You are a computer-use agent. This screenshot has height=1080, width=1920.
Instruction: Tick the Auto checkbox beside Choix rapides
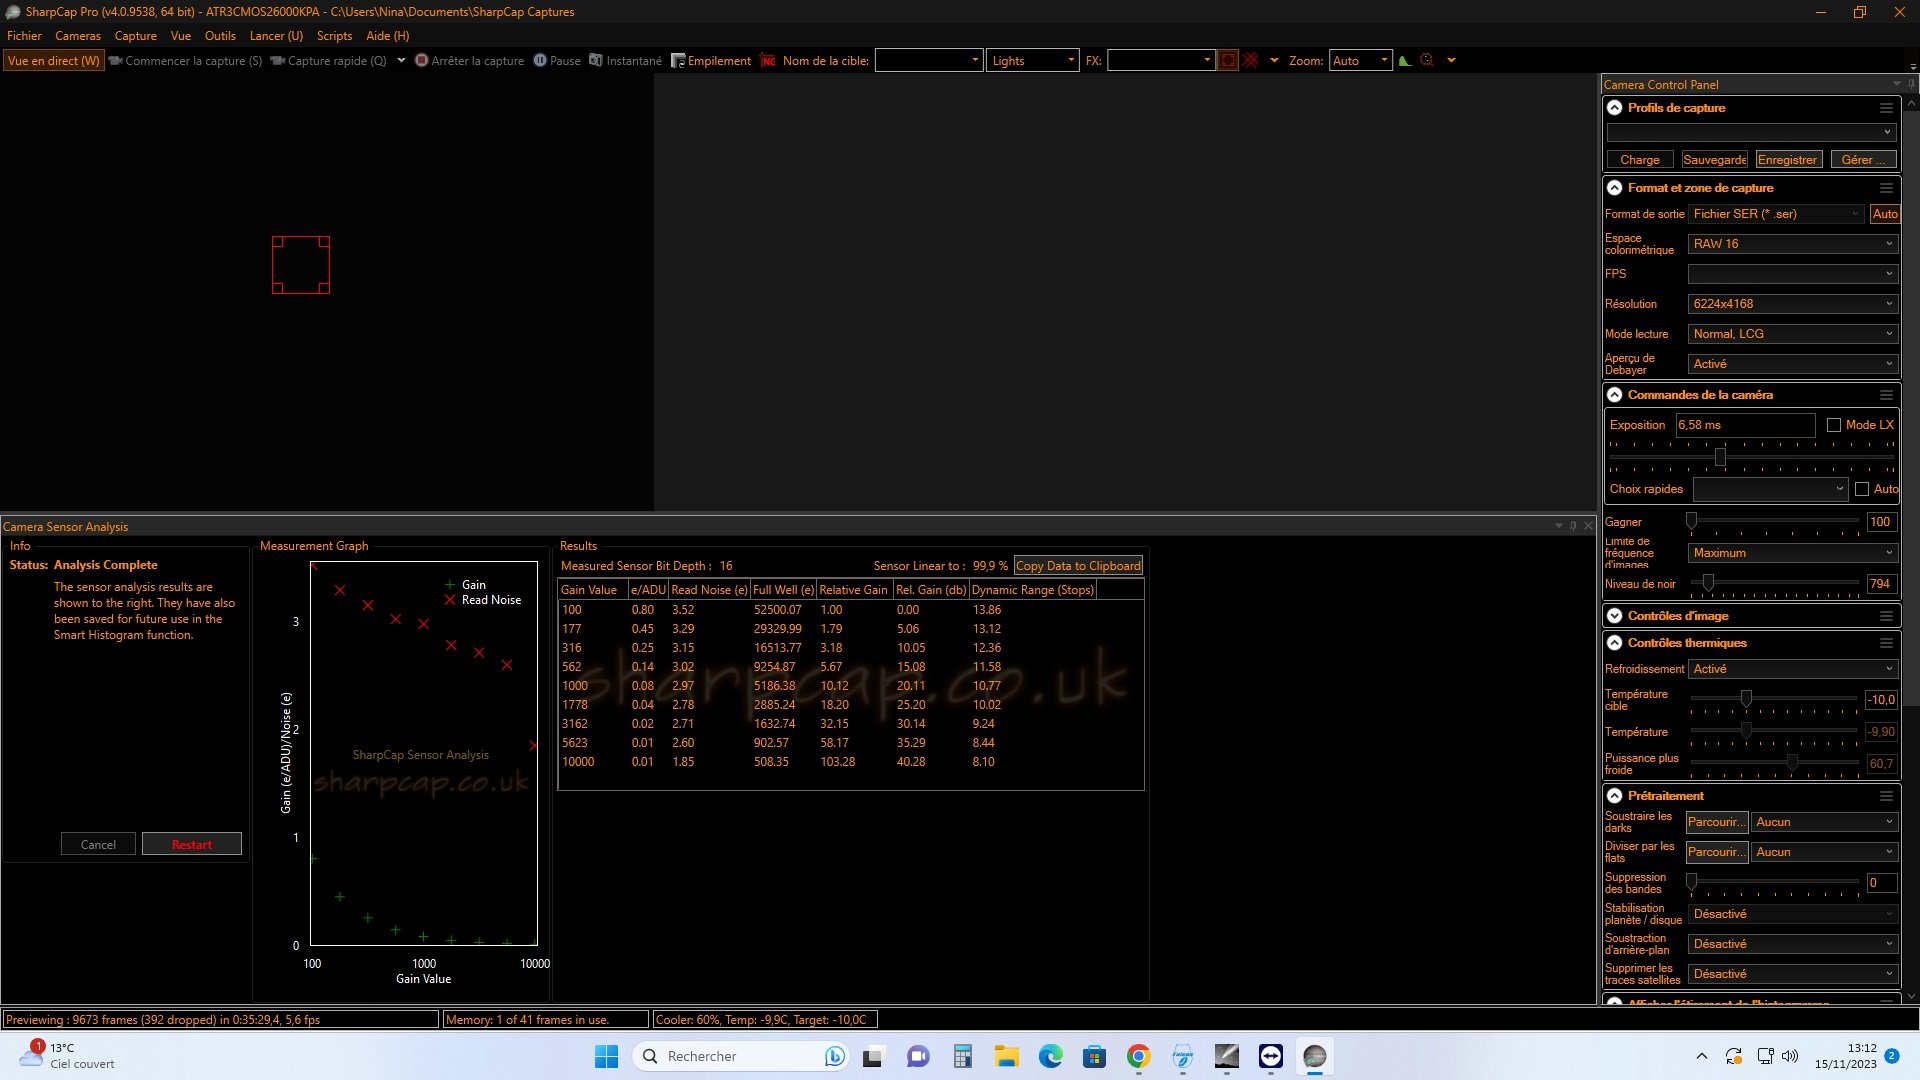coord(1862,489)
